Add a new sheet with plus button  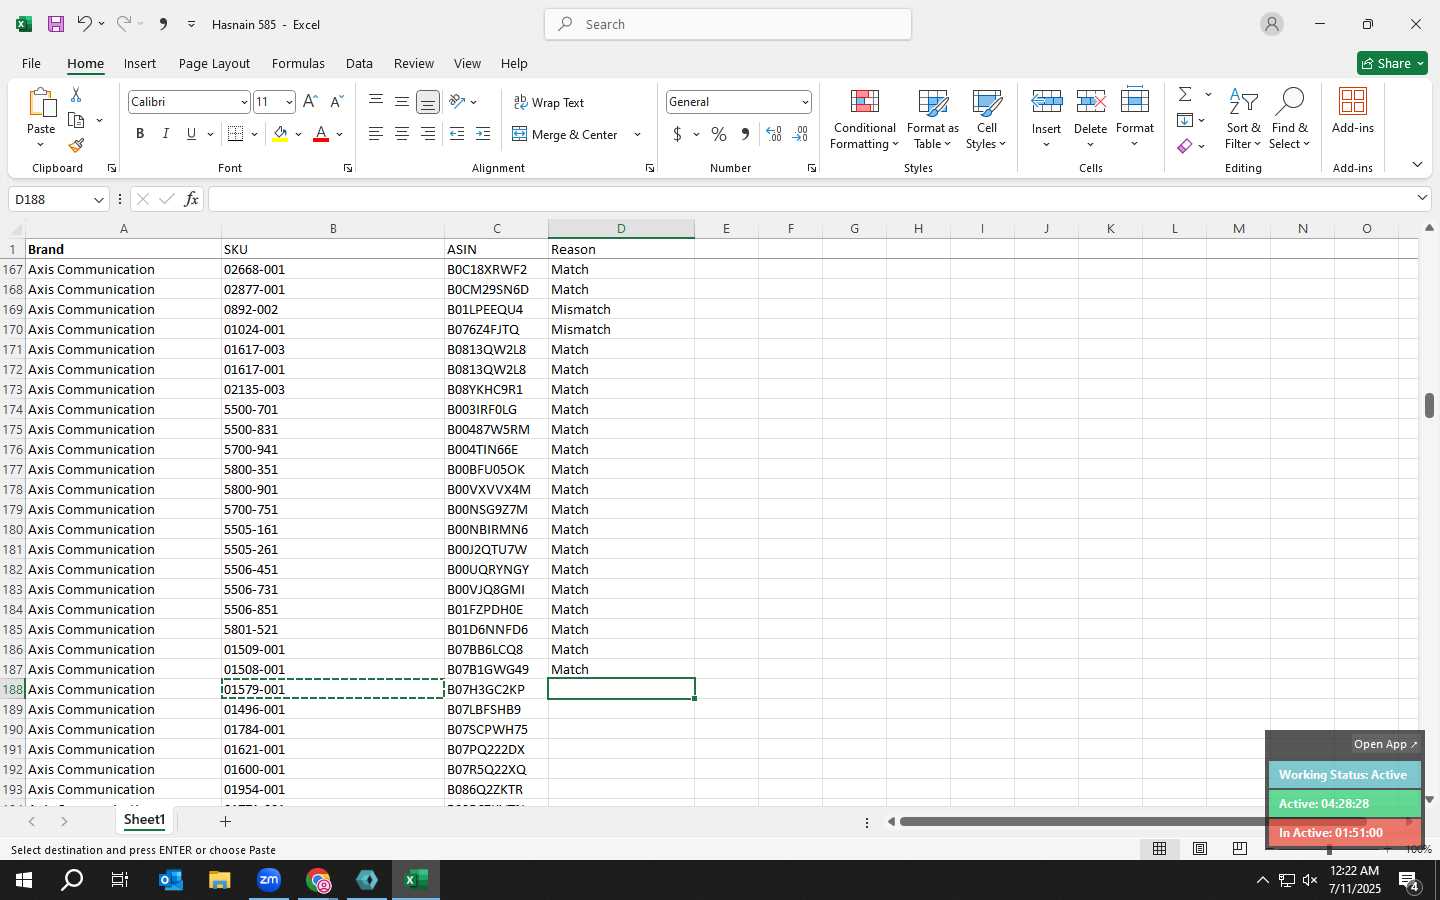[225, 821]
